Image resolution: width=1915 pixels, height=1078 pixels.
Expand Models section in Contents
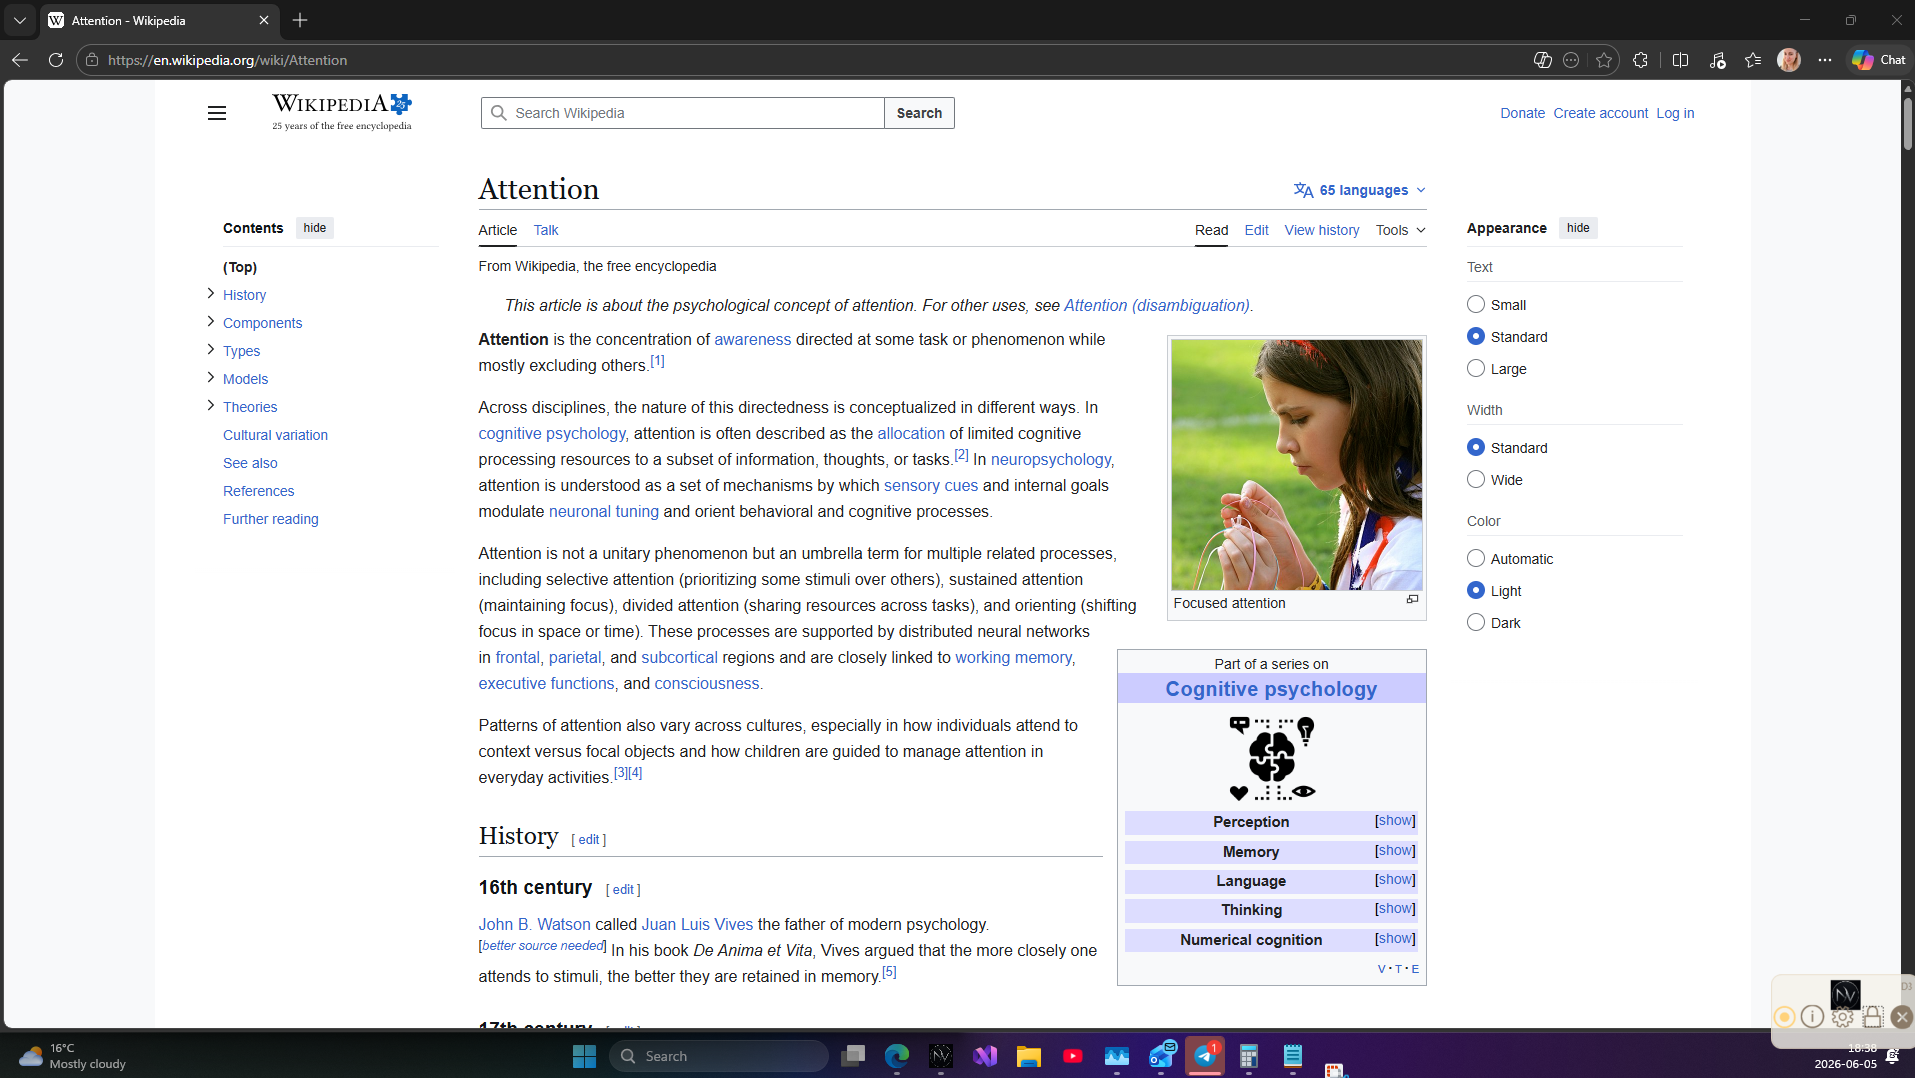[x=210, y=377]
